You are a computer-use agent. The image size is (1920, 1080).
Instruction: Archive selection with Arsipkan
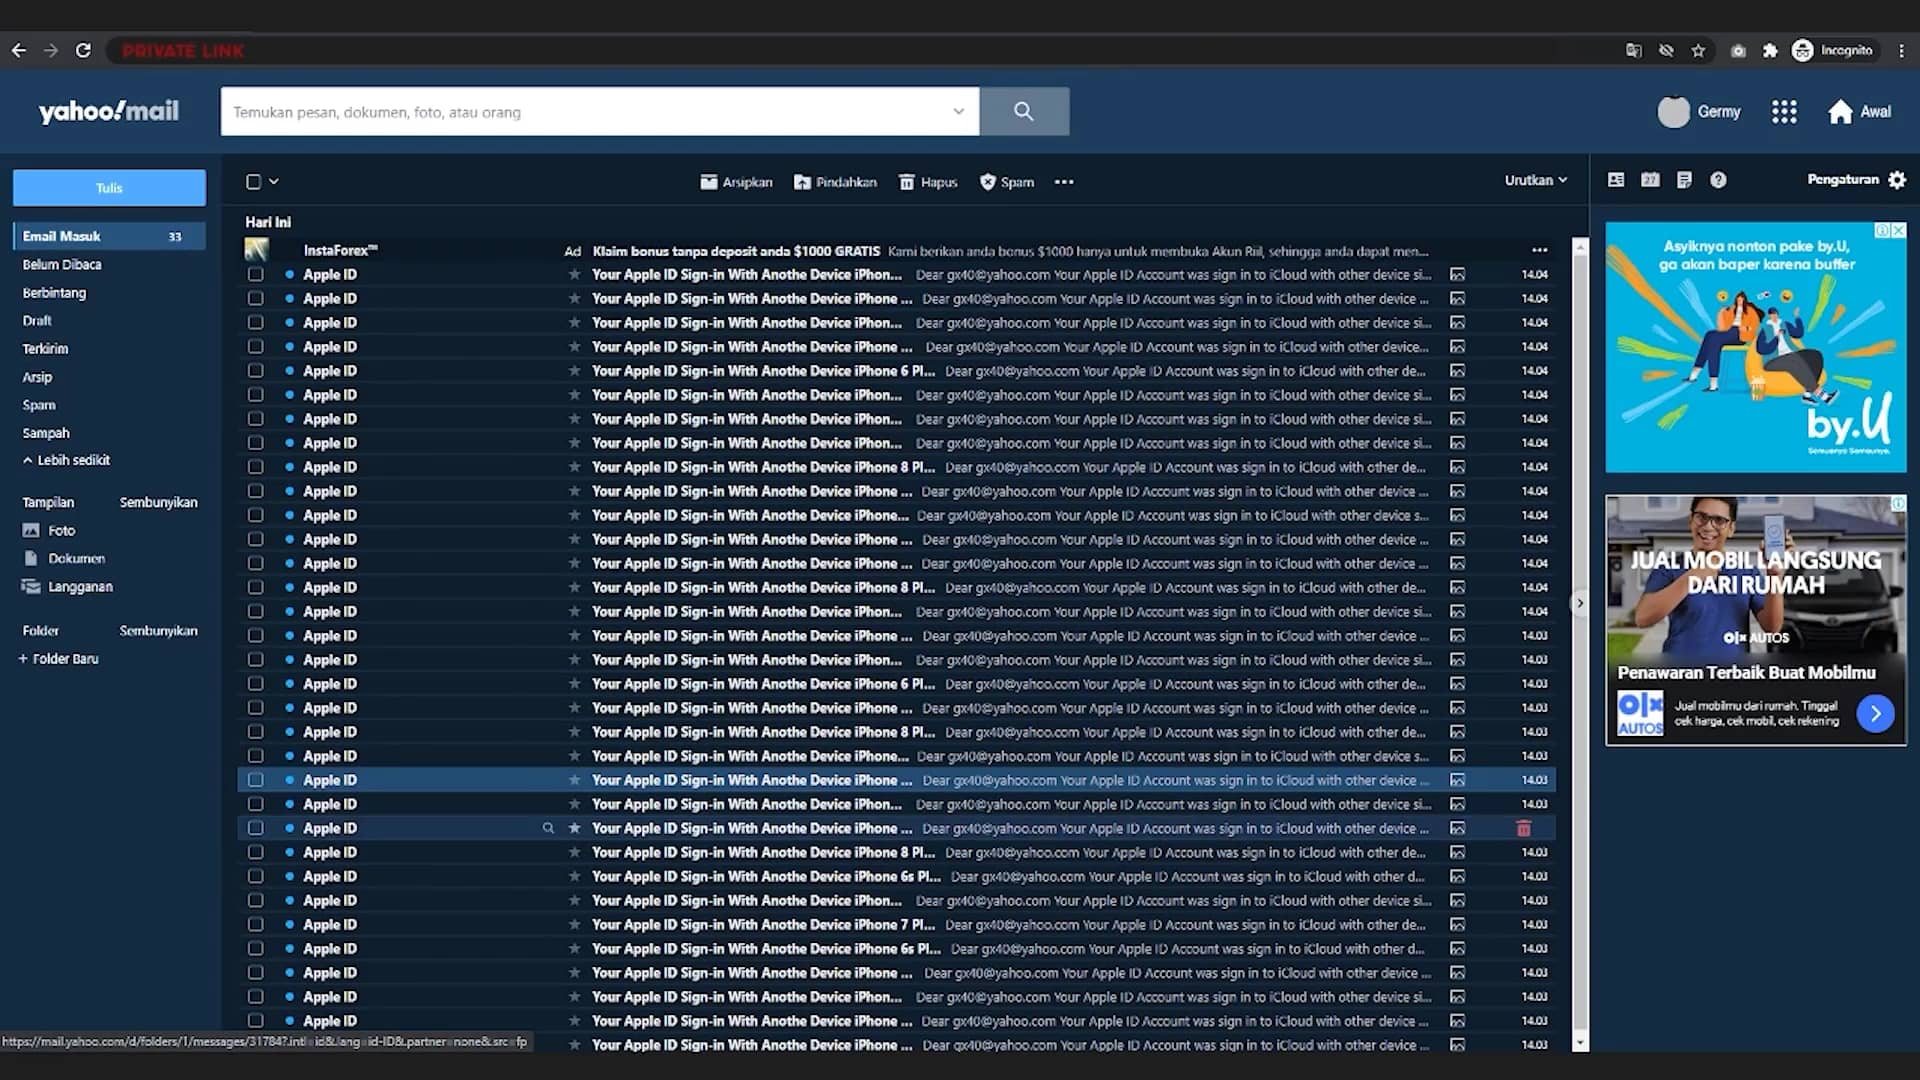tap(736, 182)
